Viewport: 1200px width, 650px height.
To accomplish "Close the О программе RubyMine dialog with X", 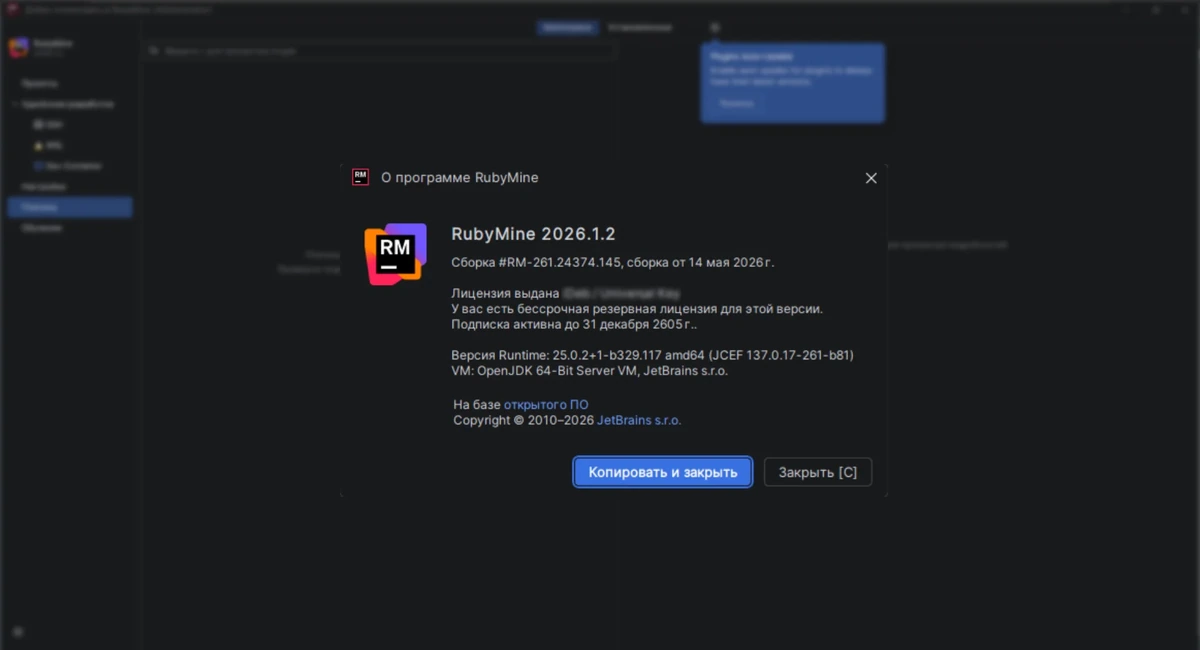I will (x=871, y=178).
